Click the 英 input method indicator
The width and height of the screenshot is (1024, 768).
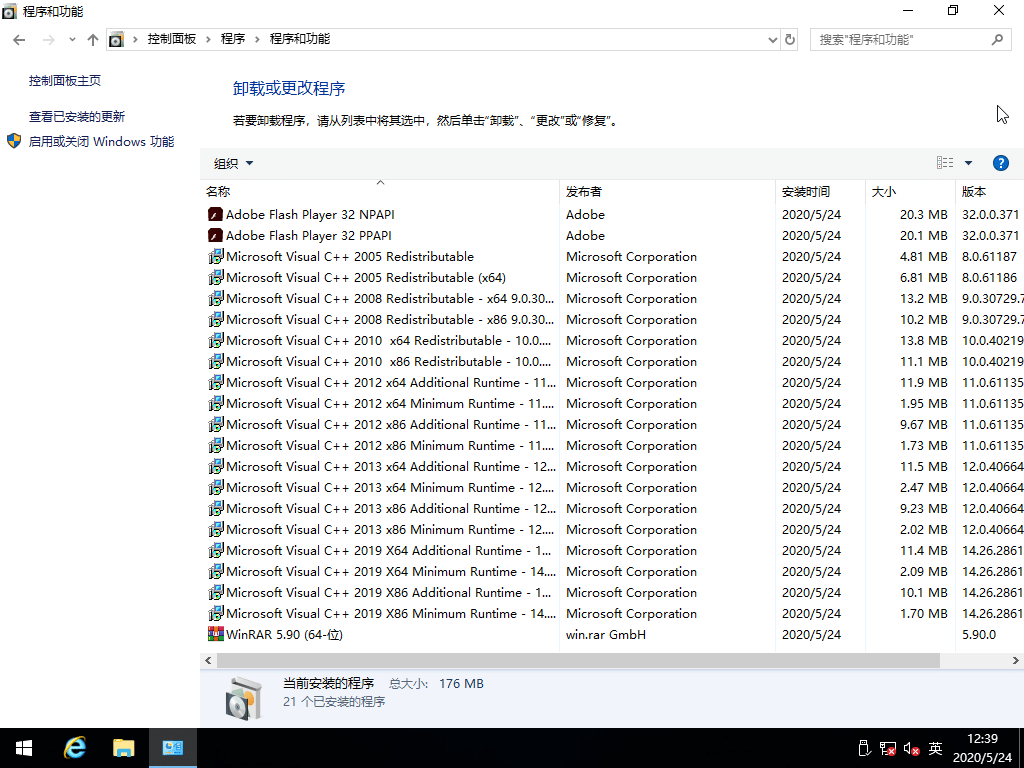935,748
